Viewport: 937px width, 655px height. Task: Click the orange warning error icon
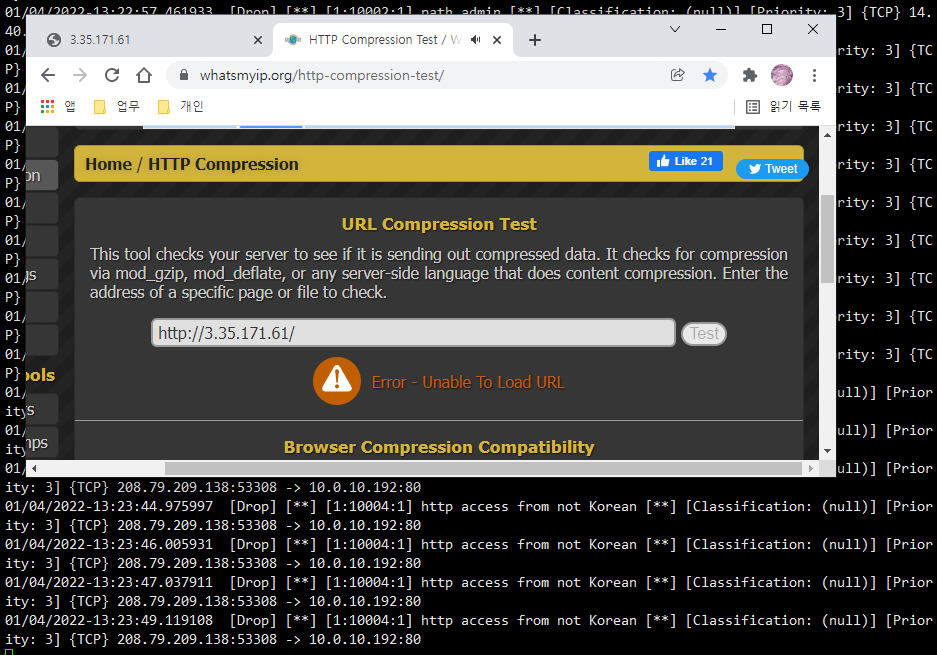click(x=337, y=381)
